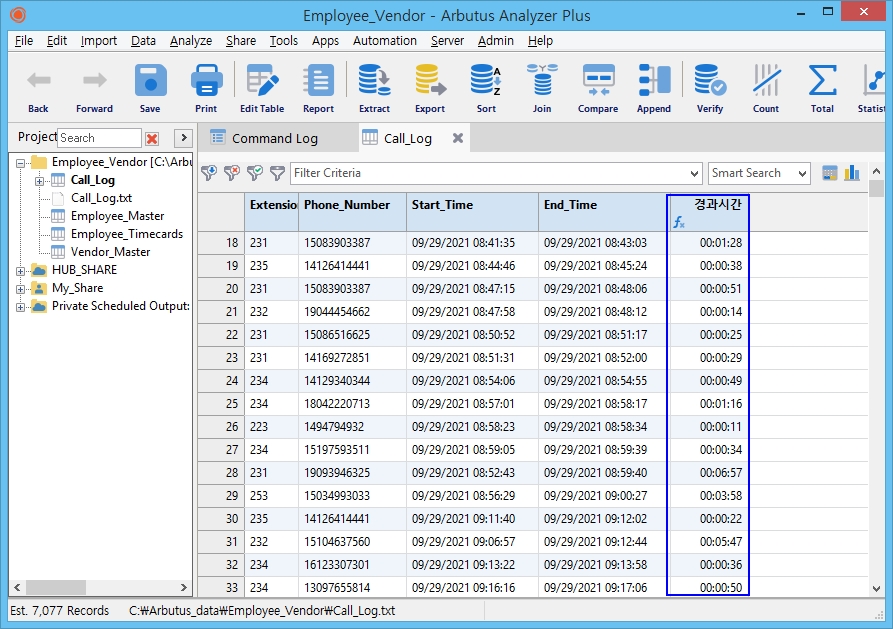893x629 pixels.
Task: Click in the Filter Criteria field
Action: point(489,173)
